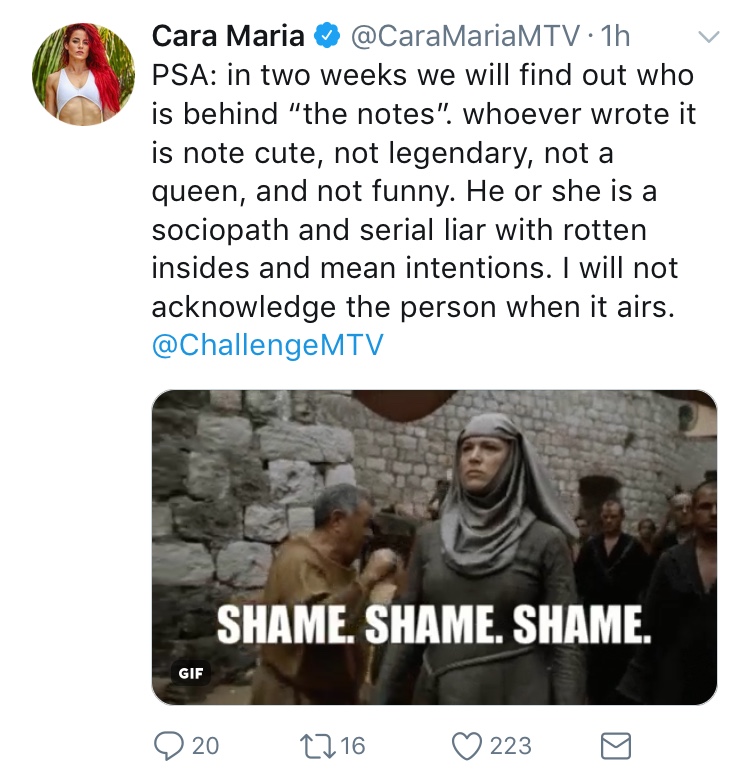Click the tweet text about the notes
The height and width of the screenshot is (770, 750).
point(423,191)
